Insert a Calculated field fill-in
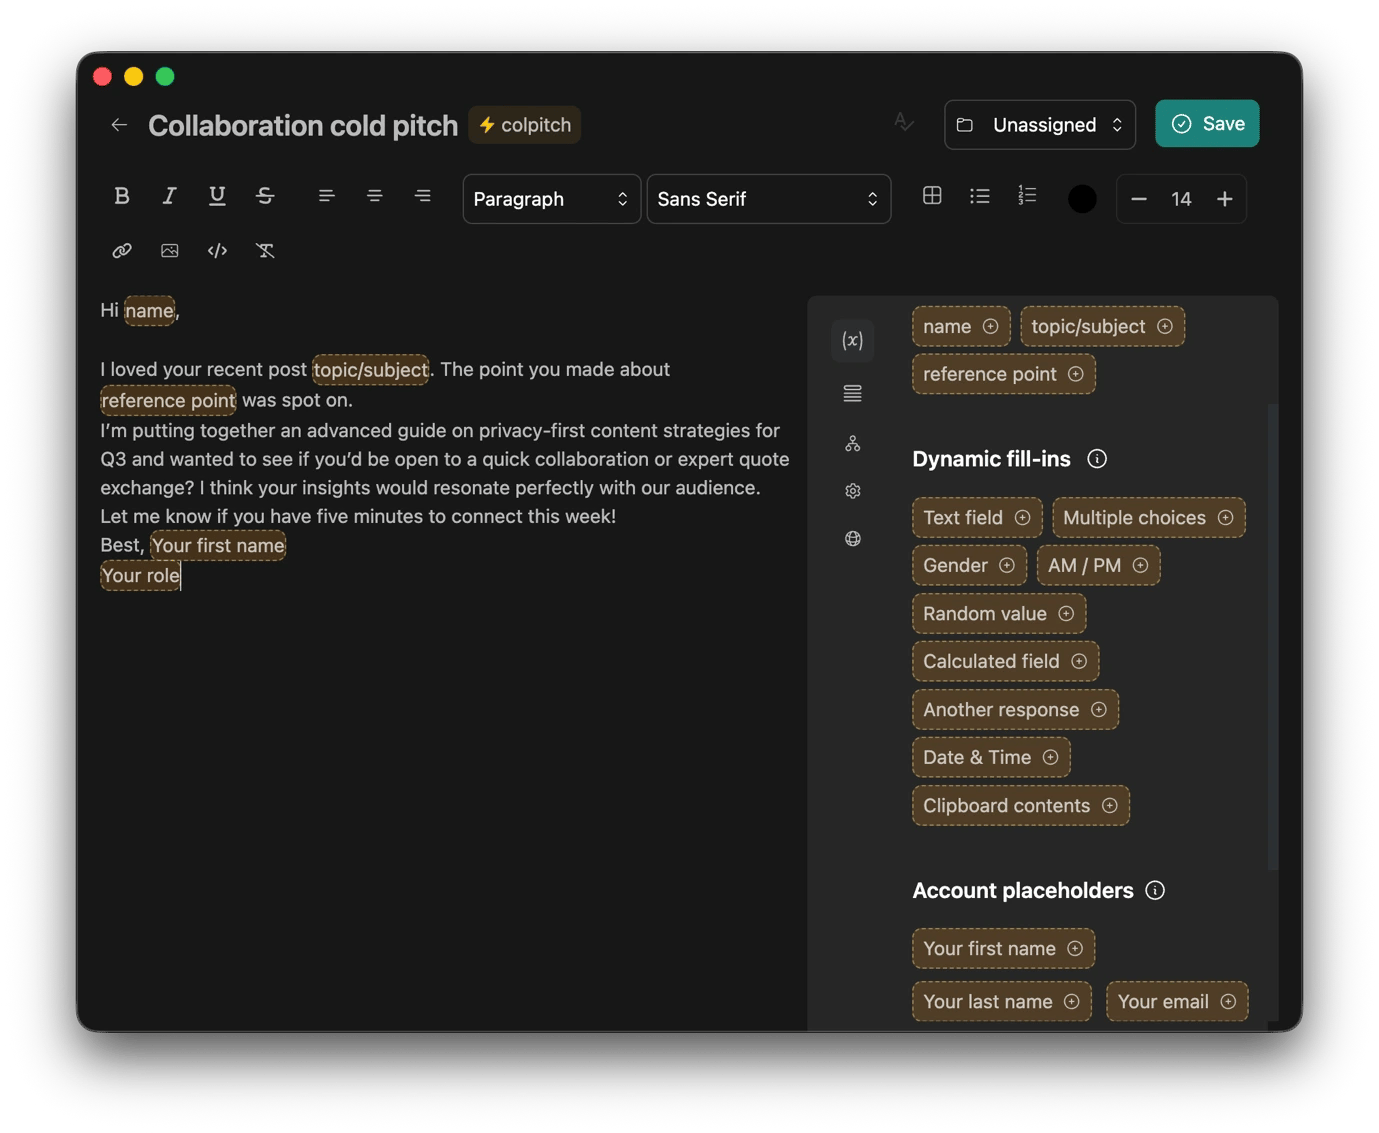Screen dimensions: 1379x1133 1005,662
